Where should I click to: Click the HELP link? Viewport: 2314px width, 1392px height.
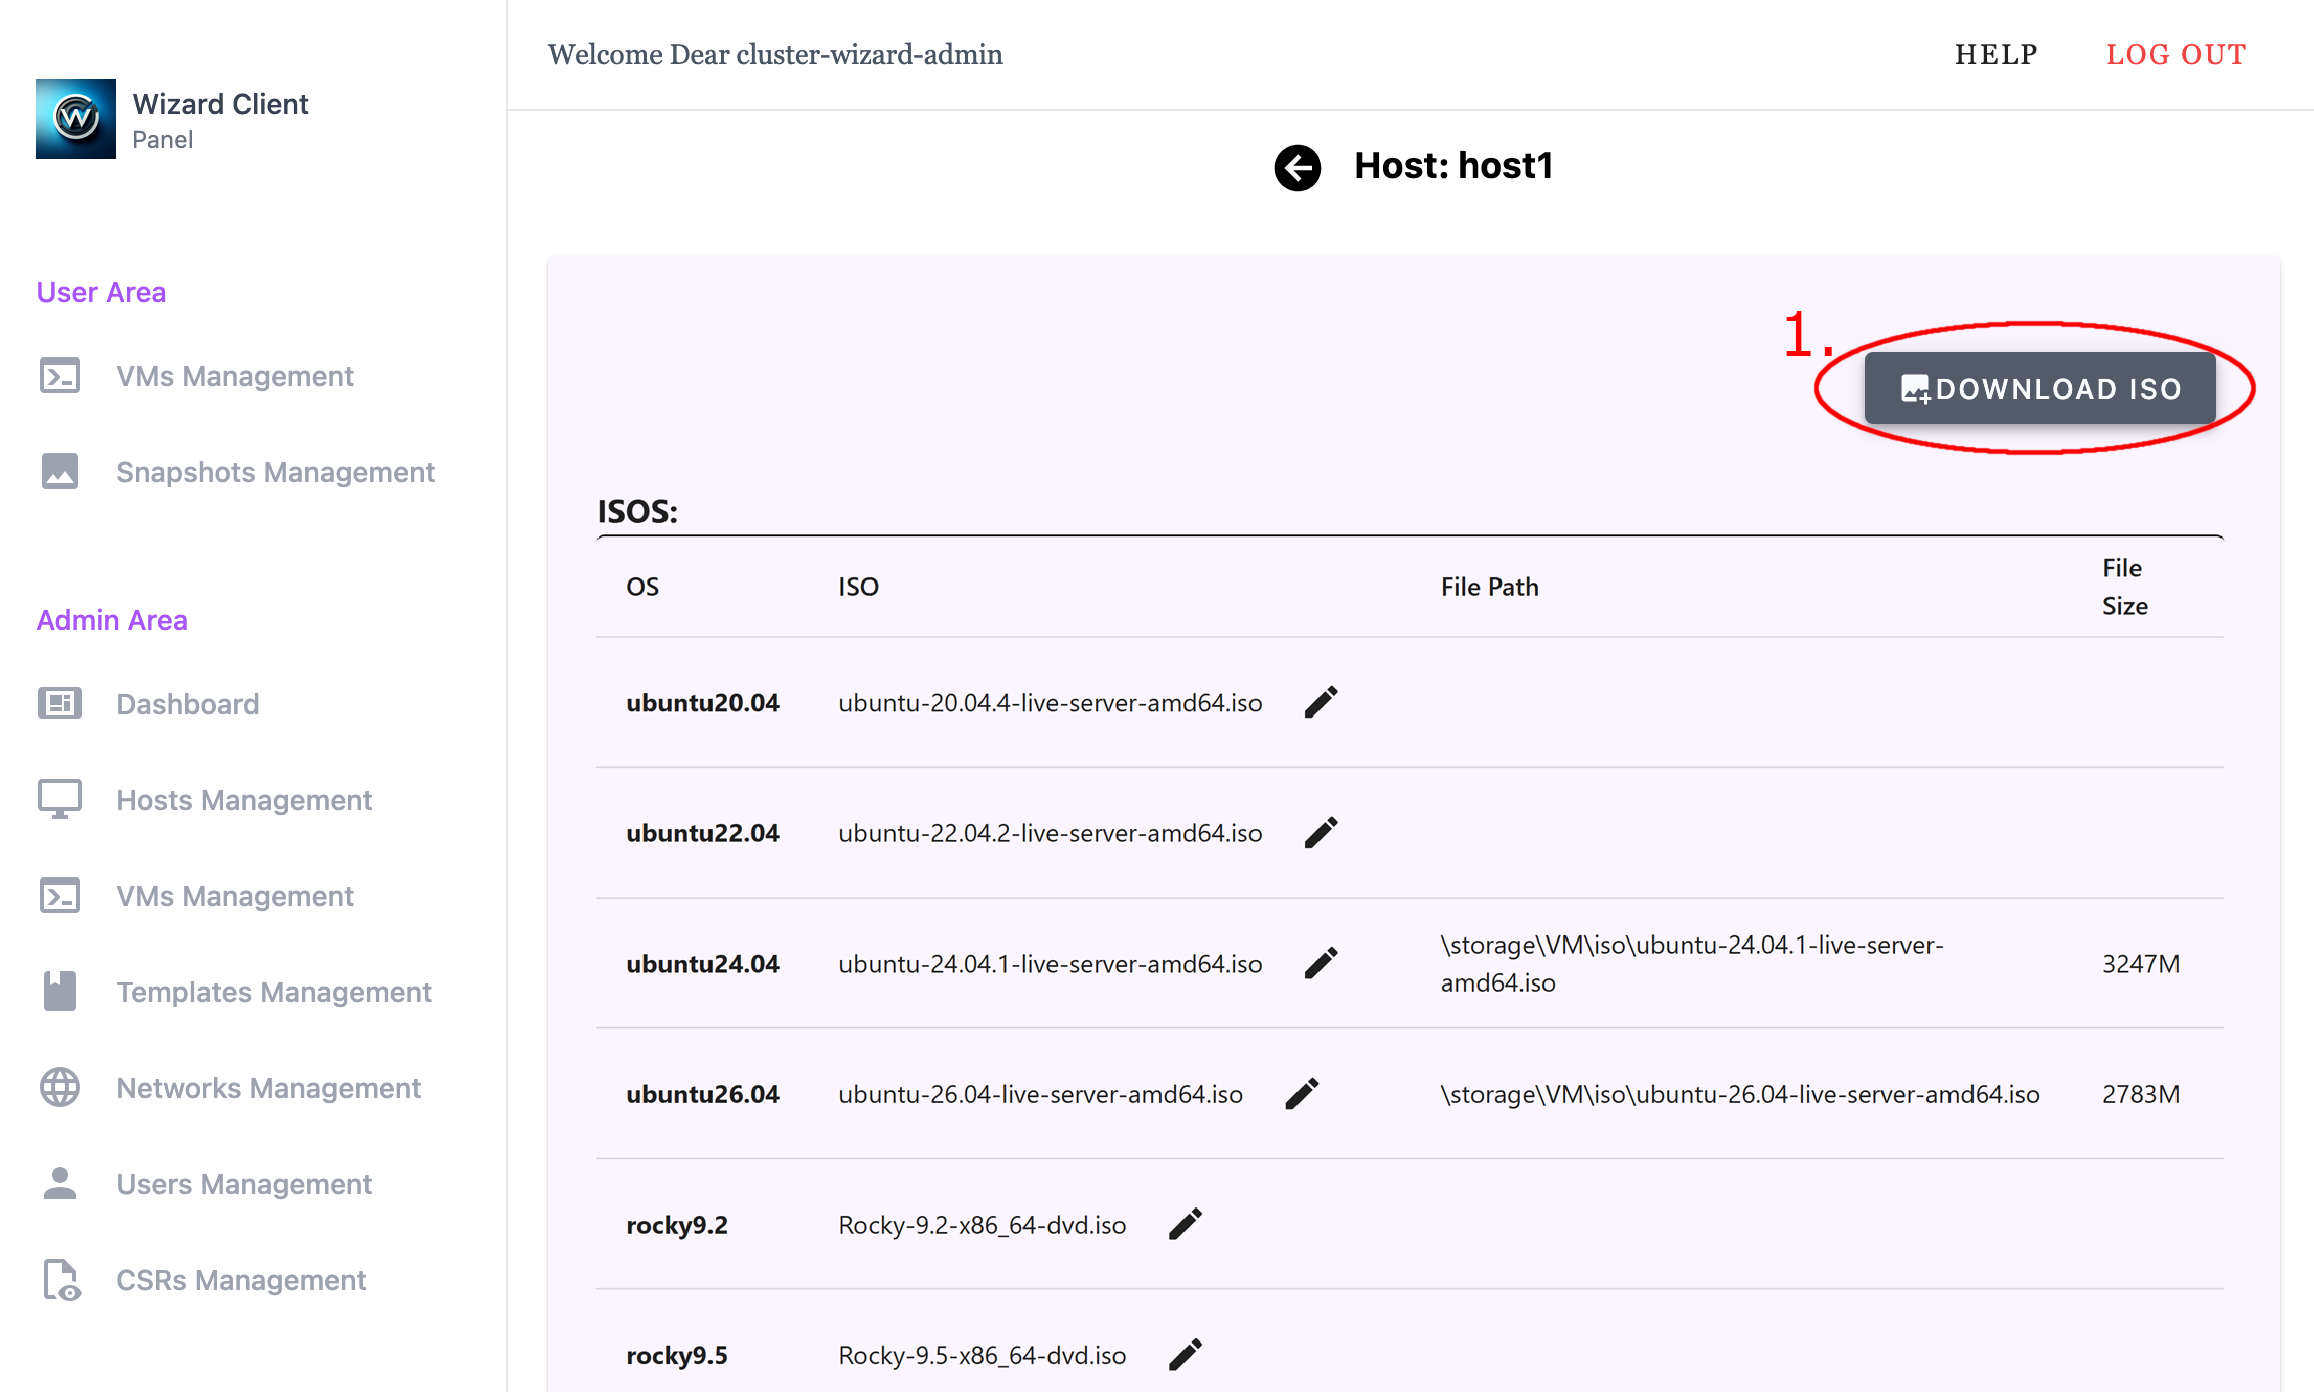tap(1996, 54)
